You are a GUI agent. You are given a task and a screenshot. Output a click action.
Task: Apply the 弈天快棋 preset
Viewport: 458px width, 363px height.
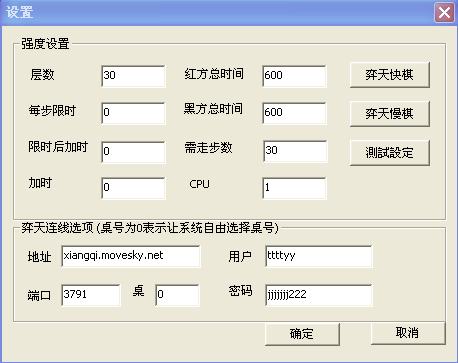[x=390, y=75]
